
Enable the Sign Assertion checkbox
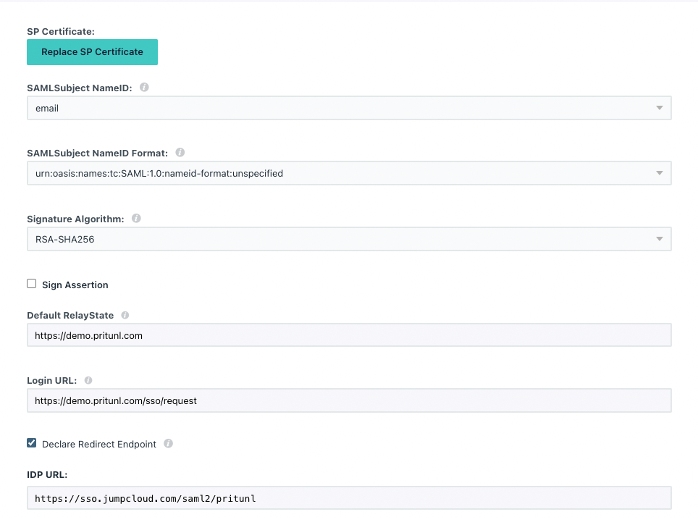[x=32, y=284]
